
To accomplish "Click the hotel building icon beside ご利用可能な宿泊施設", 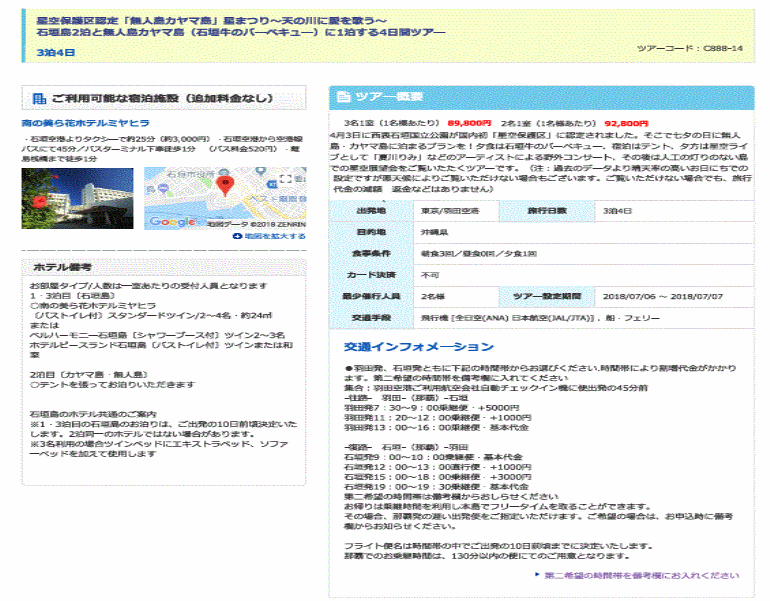I will click(38, 98).
